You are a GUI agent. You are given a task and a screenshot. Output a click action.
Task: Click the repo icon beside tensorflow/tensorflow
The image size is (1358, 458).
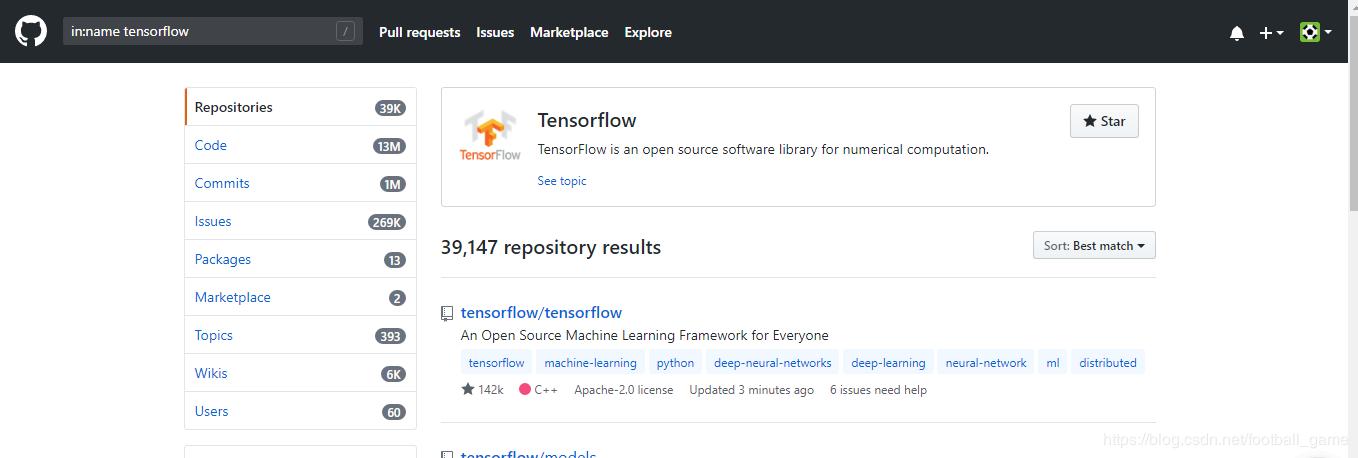447,313
